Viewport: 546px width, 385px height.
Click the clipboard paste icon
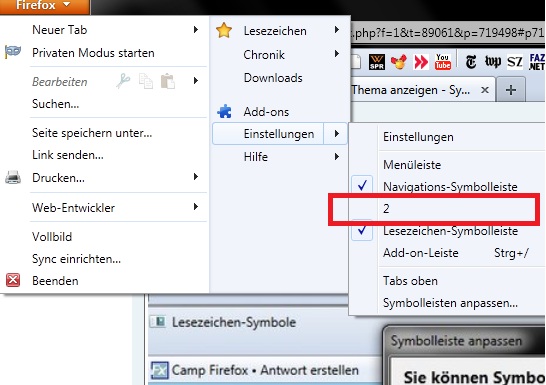[x=167, y=81]
